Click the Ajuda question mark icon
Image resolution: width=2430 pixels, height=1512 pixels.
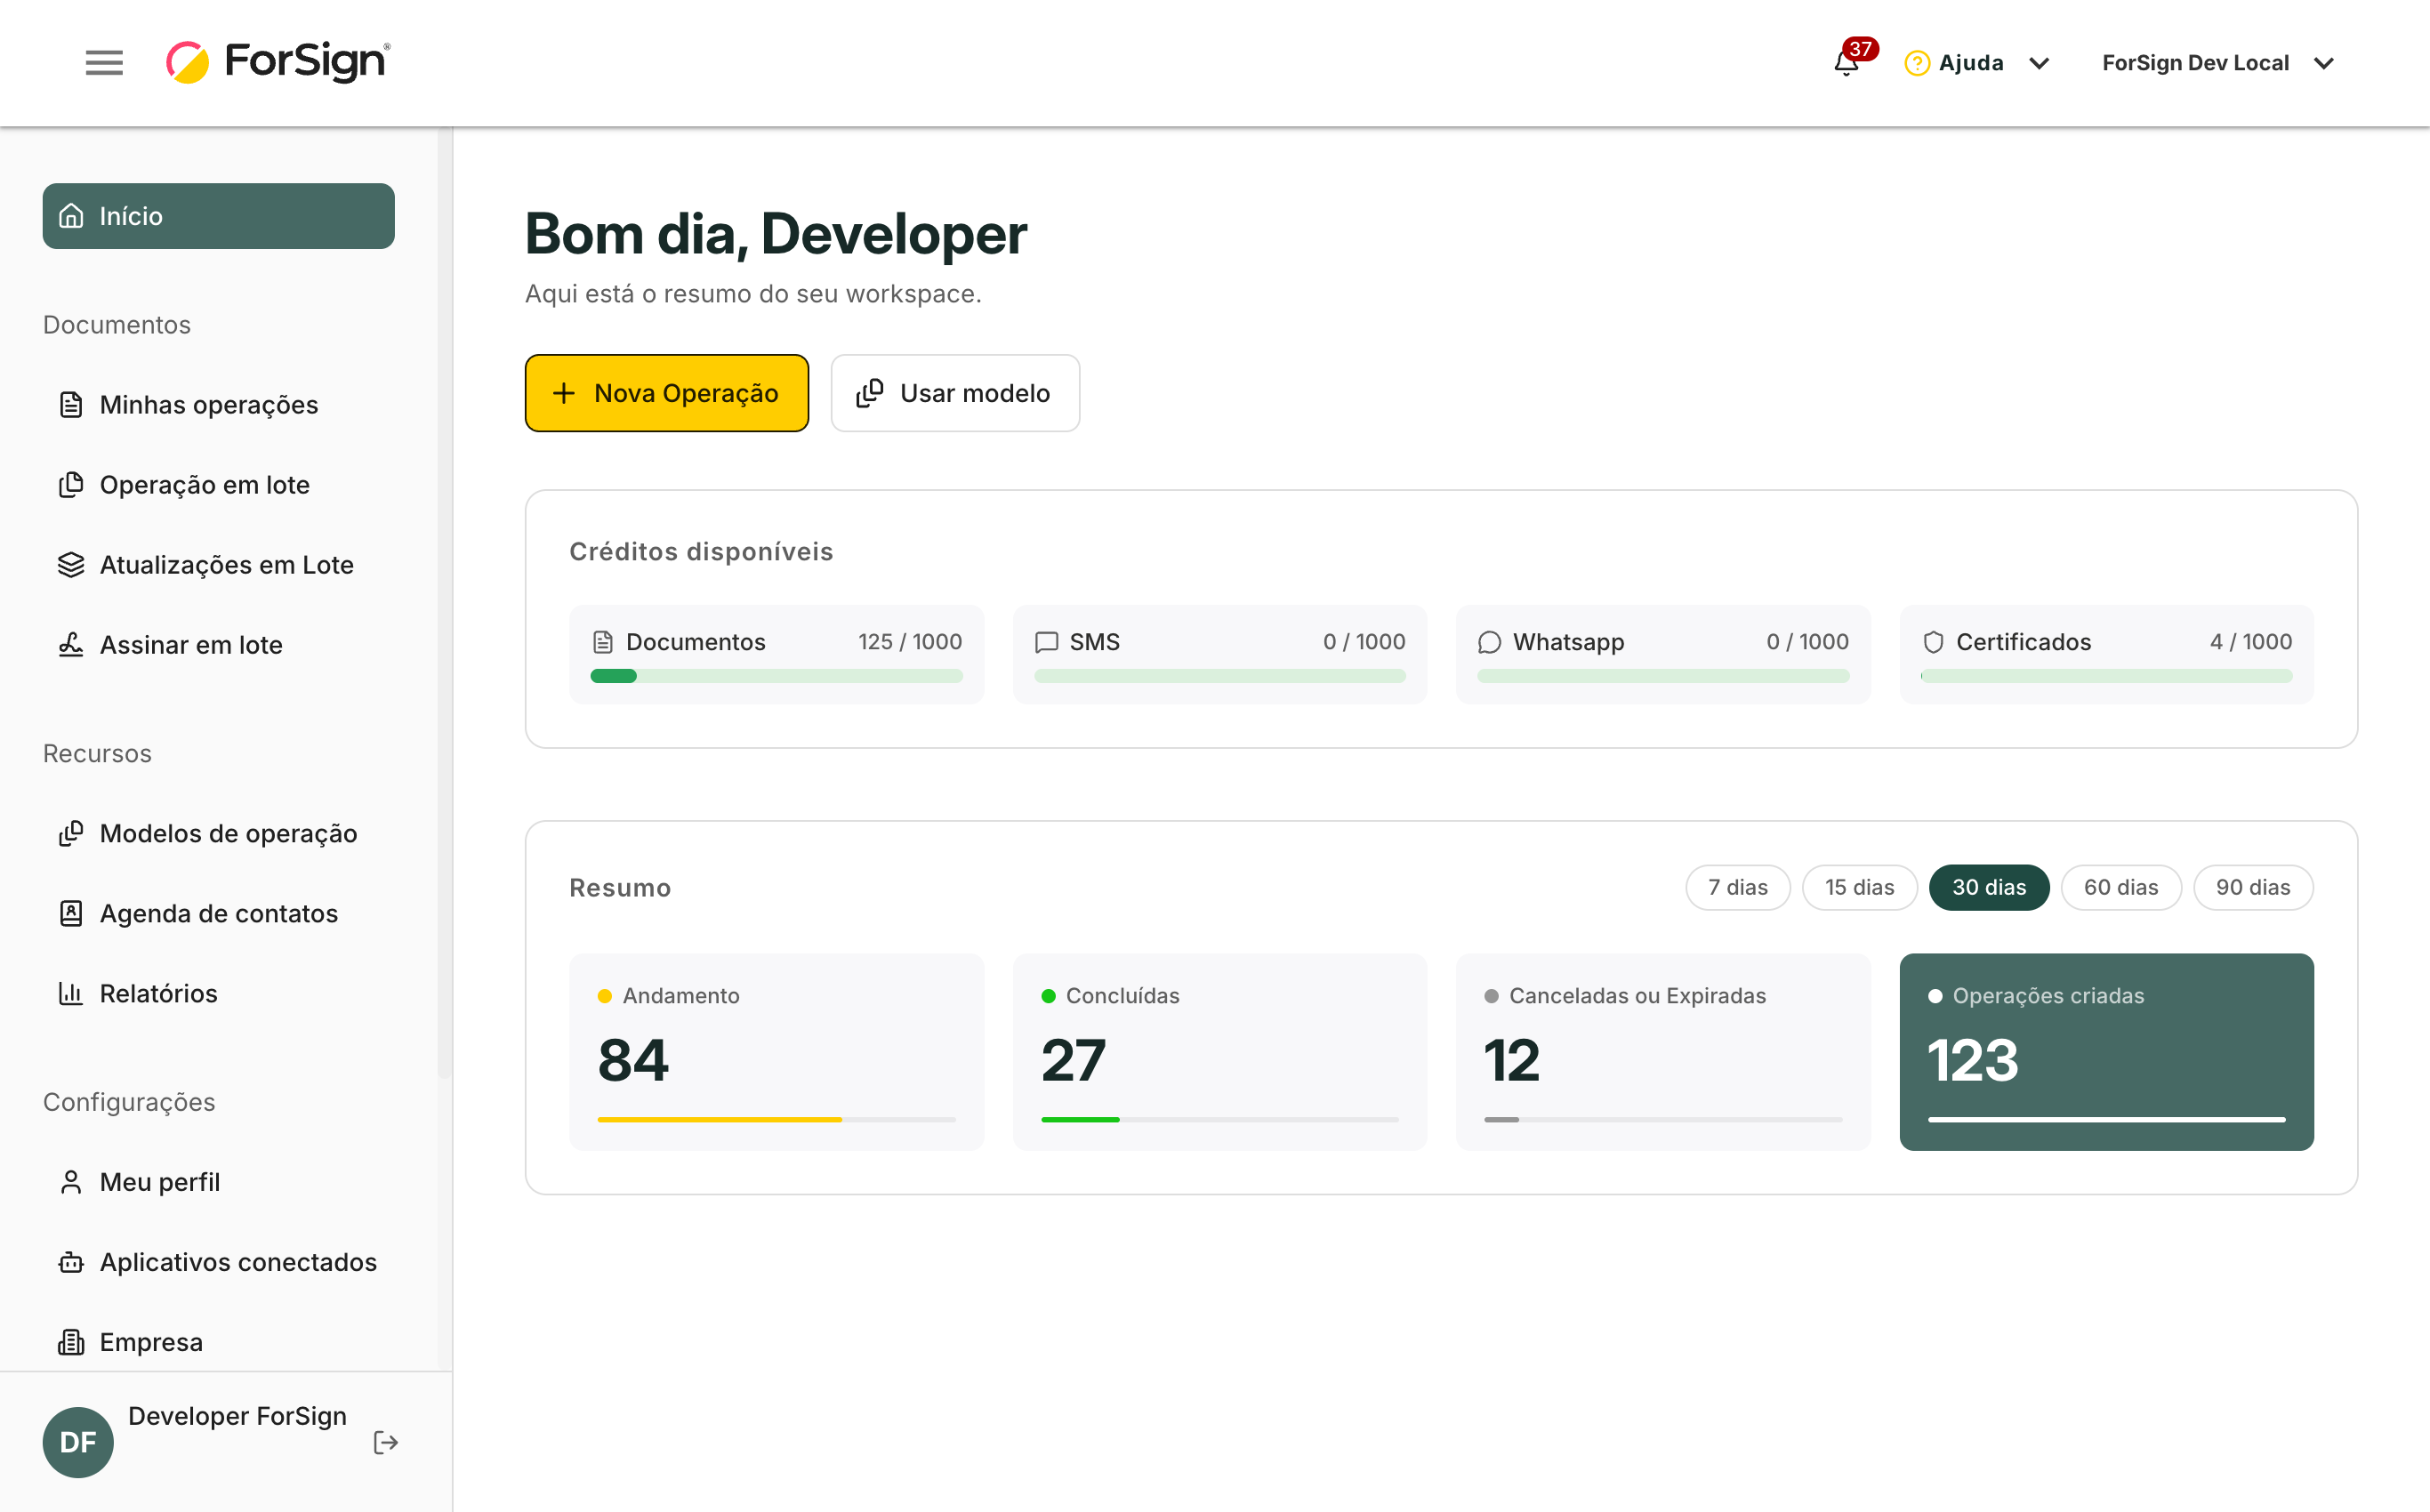pyautogui.click(x=1916, y=63)
